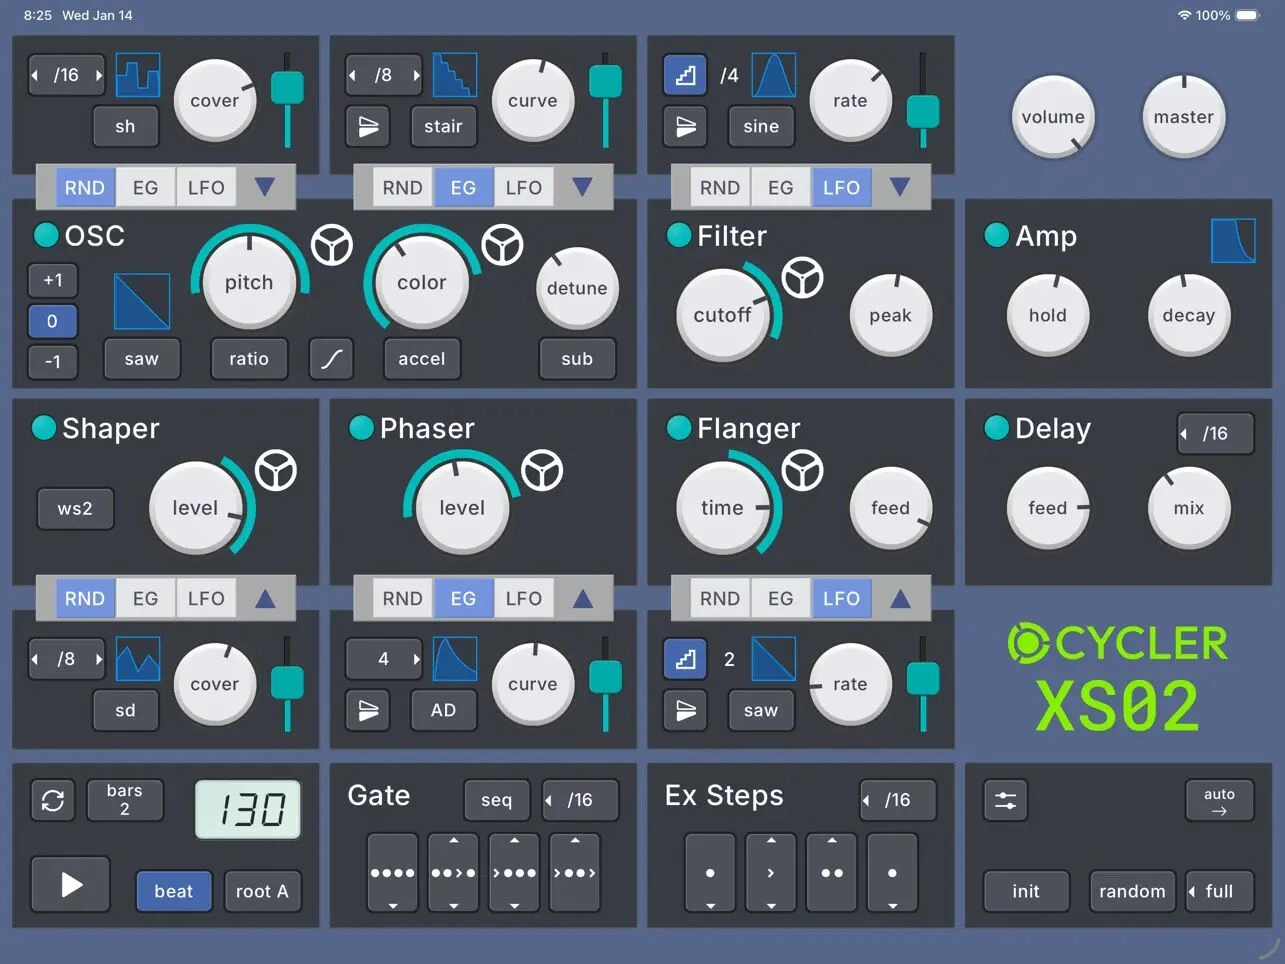Toggle the Delay power indicator

click(x=997, y=428)
